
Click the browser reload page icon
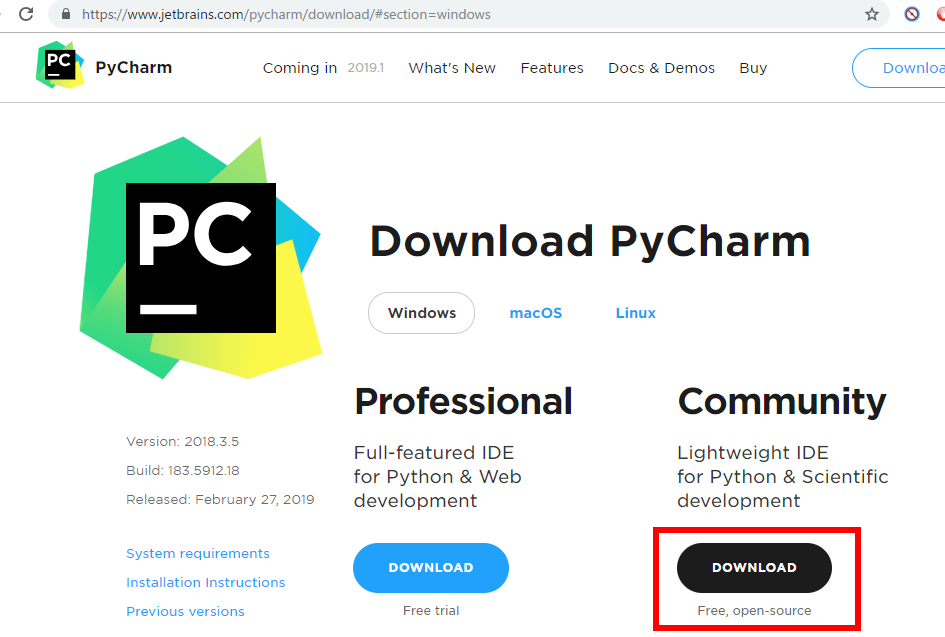tap(26, 14)
